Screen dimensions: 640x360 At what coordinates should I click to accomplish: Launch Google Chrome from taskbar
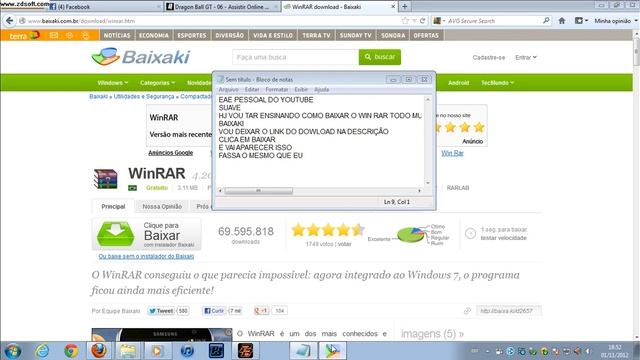(x=71, y=351)
